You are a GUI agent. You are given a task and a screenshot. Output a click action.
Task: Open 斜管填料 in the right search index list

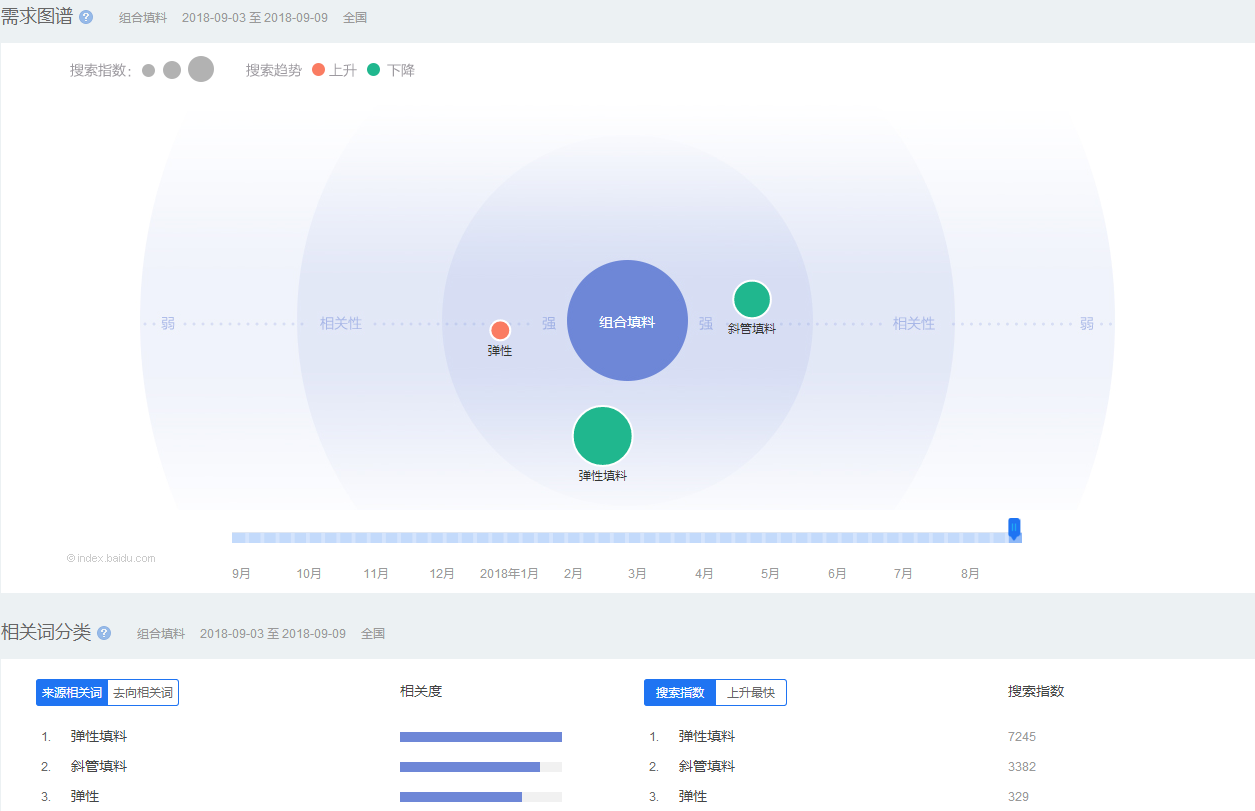pos(707,766)
